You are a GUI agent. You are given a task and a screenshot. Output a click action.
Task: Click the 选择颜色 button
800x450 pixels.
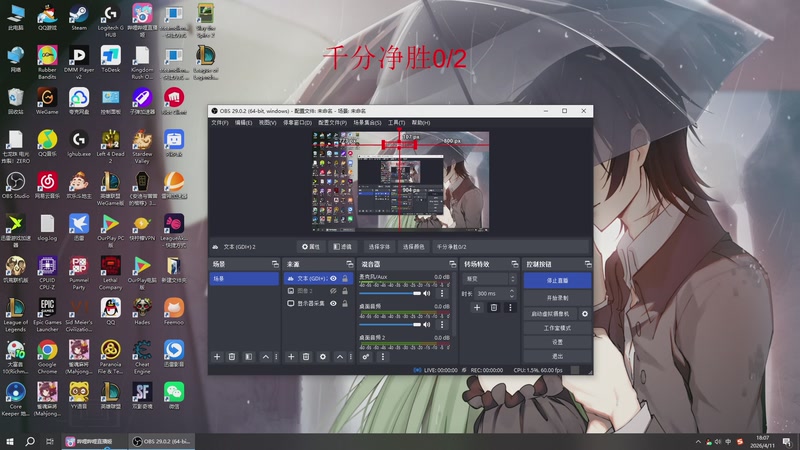[x=413, y=246]
